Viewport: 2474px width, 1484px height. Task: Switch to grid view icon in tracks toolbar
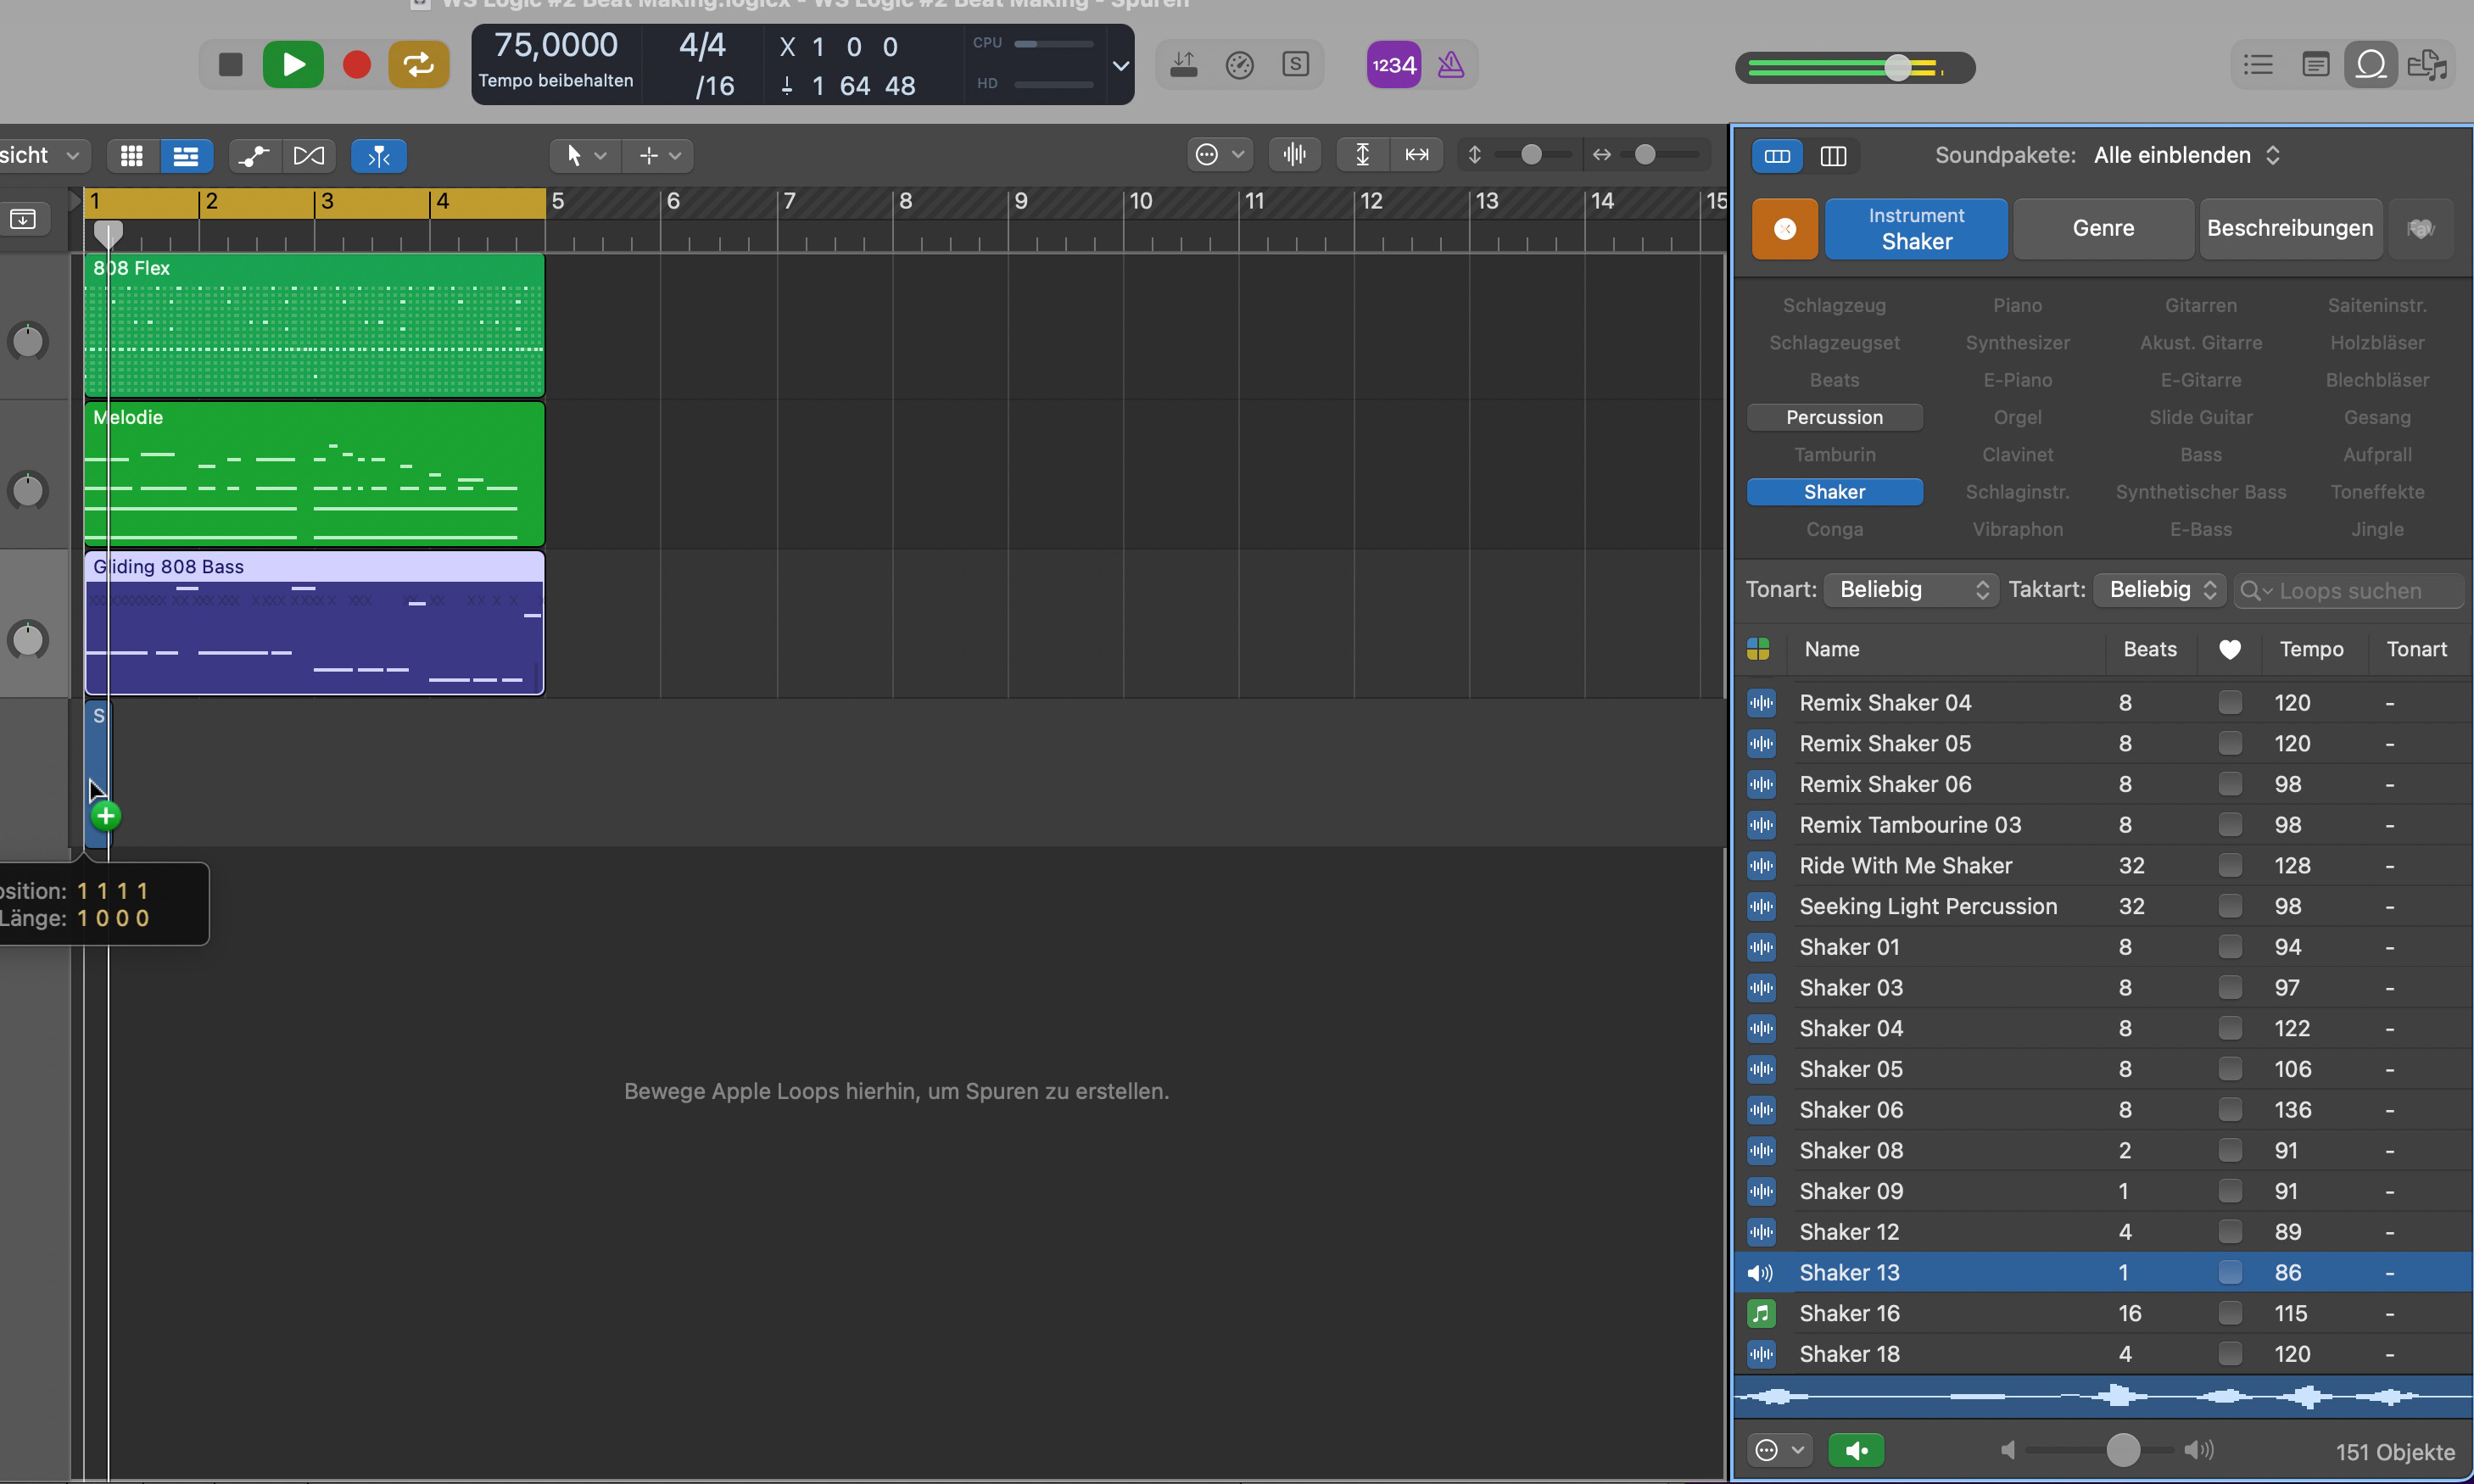[x=131, y=156]
